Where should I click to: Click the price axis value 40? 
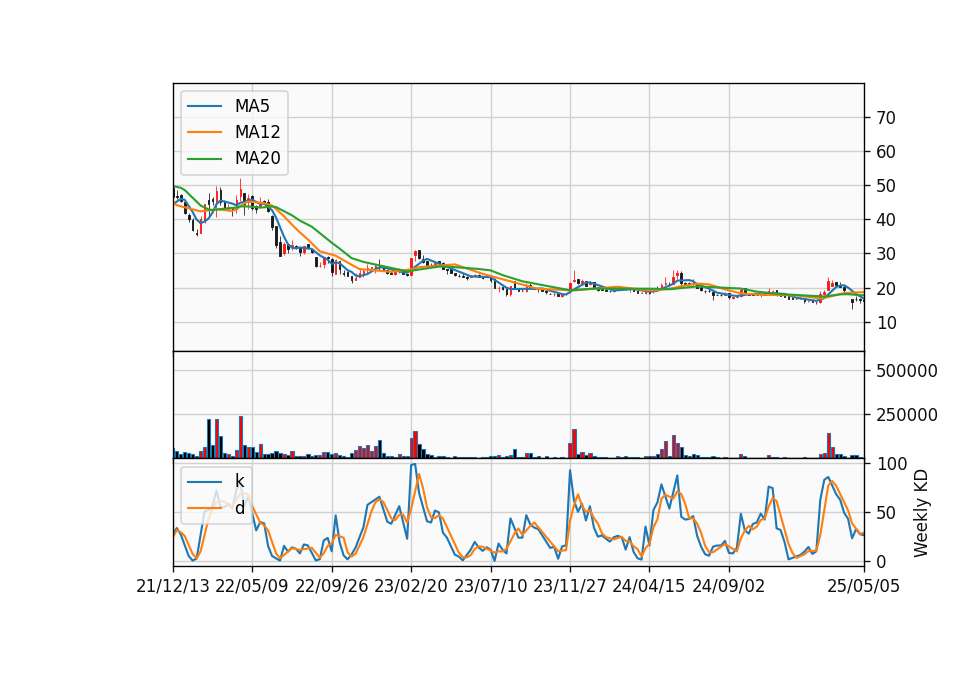(887, 220)
